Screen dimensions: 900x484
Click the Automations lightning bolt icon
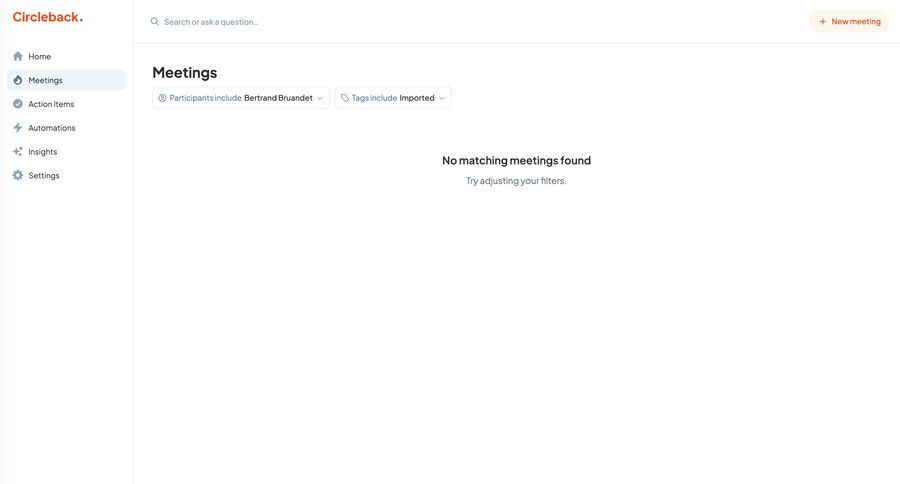(x=18, y=128)
